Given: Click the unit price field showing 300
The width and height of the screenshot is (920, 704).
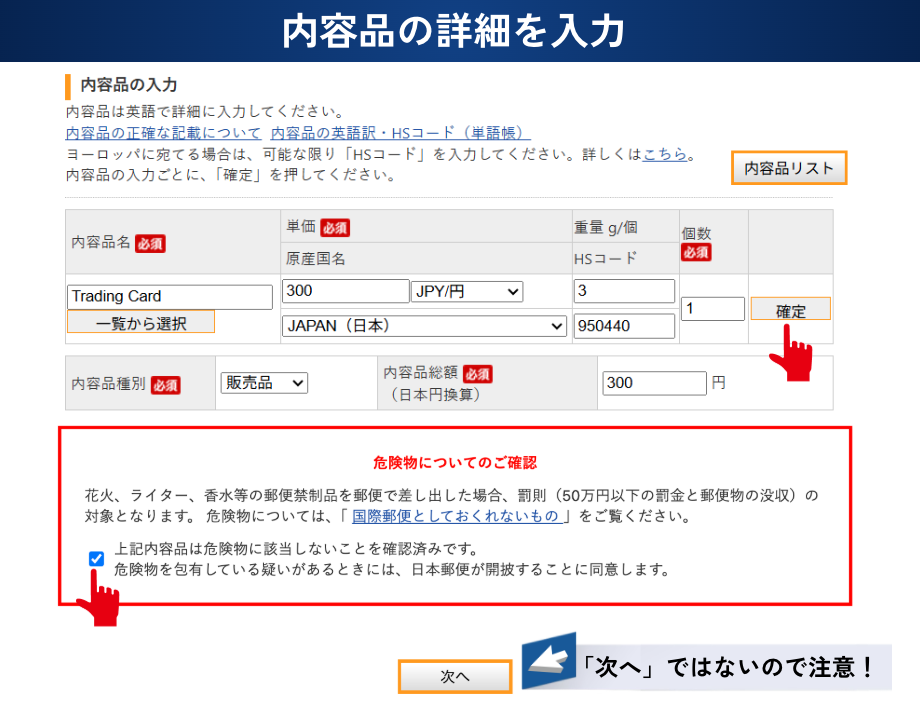Looking at the screenshot, I should (x=345, y=291).
